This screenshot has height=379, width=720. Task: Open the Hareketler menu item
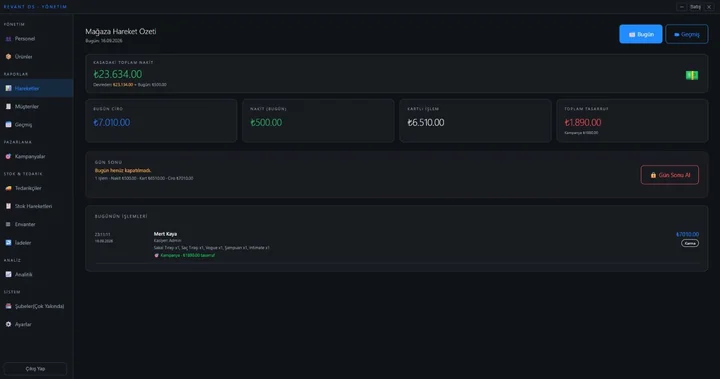(x=37, y=88)
